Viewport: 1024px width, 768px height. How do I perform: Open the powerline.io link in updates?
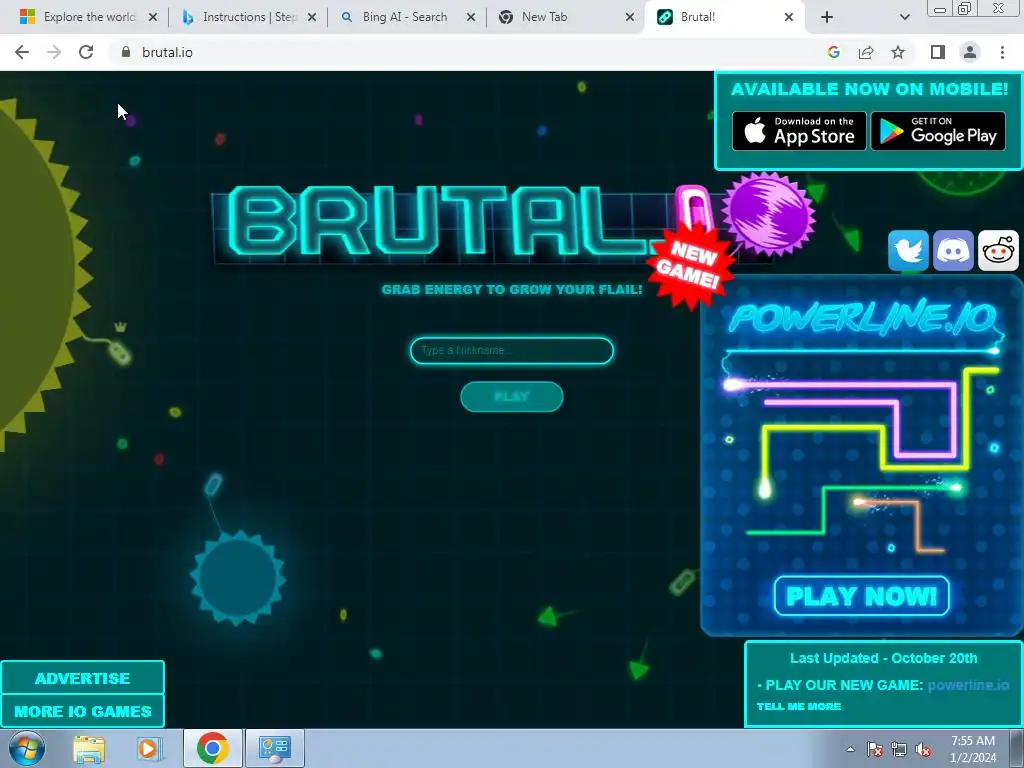pyautogui.click(x=968, y=685)
